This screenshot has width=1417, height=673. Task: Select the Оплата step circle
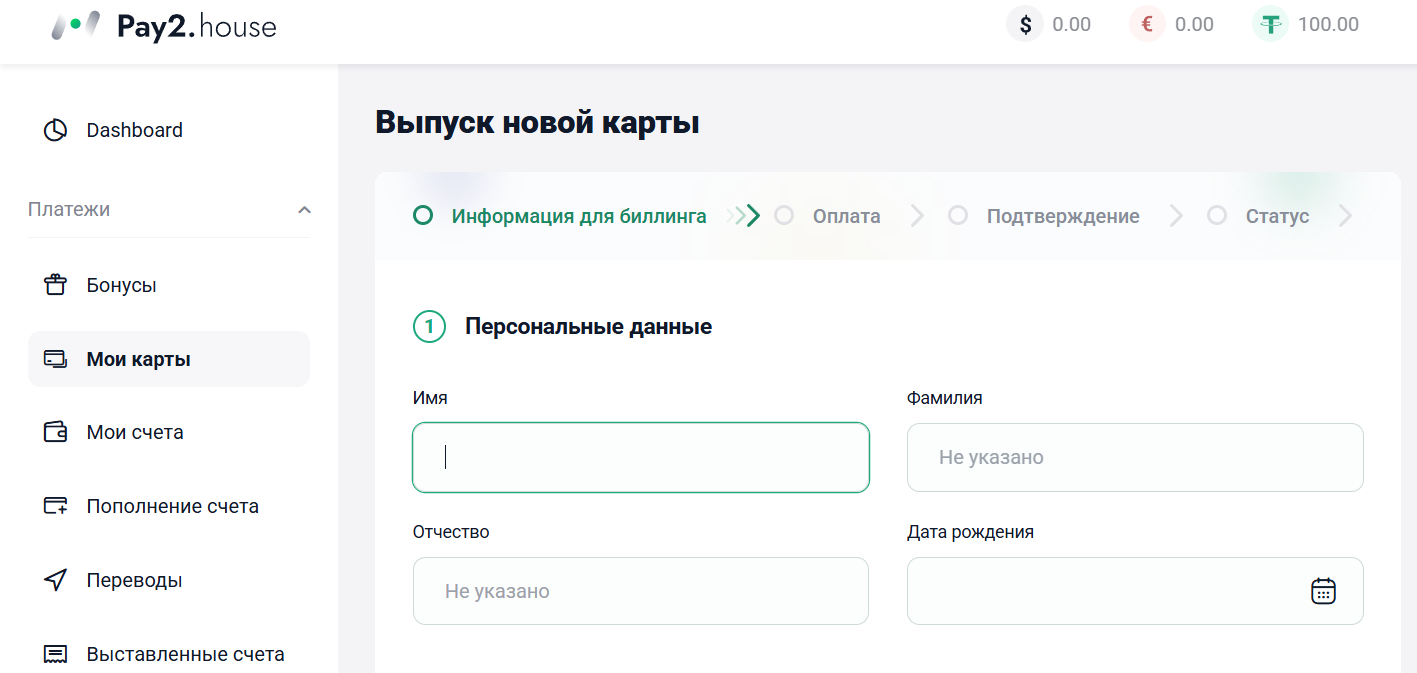pos(784,216)
